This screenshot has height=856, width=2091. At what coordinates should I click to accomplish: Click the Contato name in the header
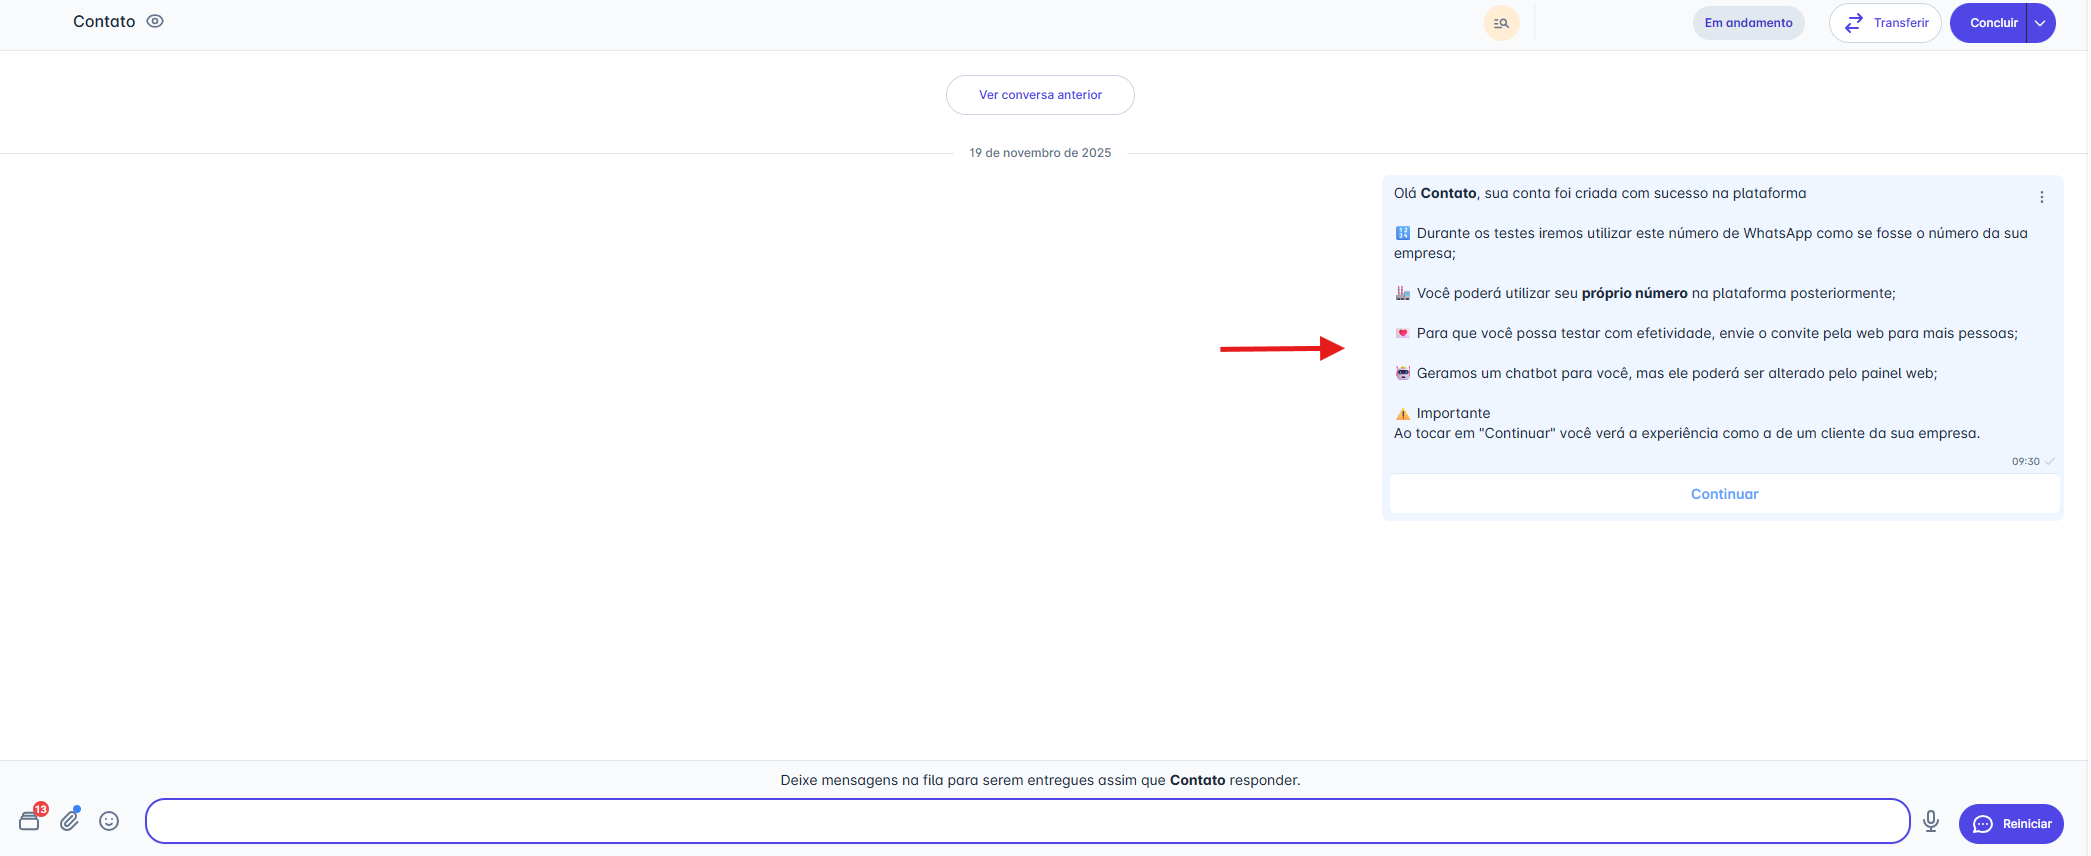coord(104,21)
